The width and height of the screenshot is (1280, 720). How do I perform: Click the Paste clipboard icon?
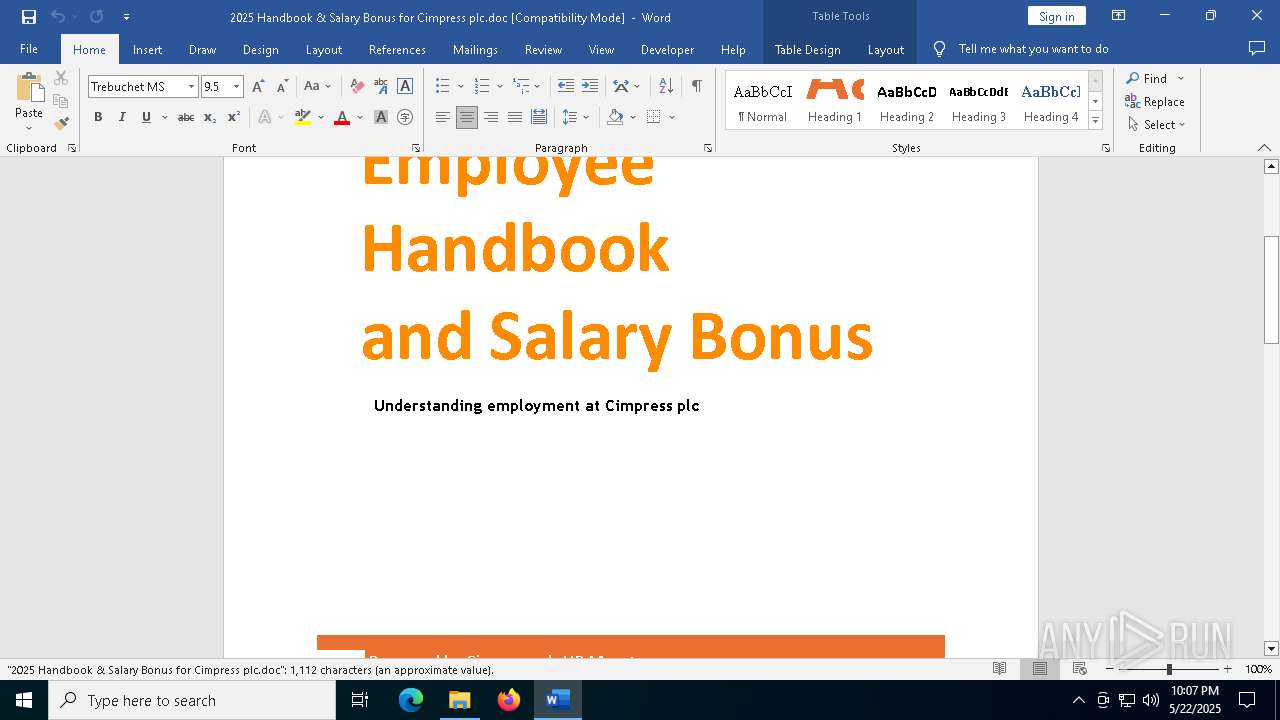click(29, 88)
